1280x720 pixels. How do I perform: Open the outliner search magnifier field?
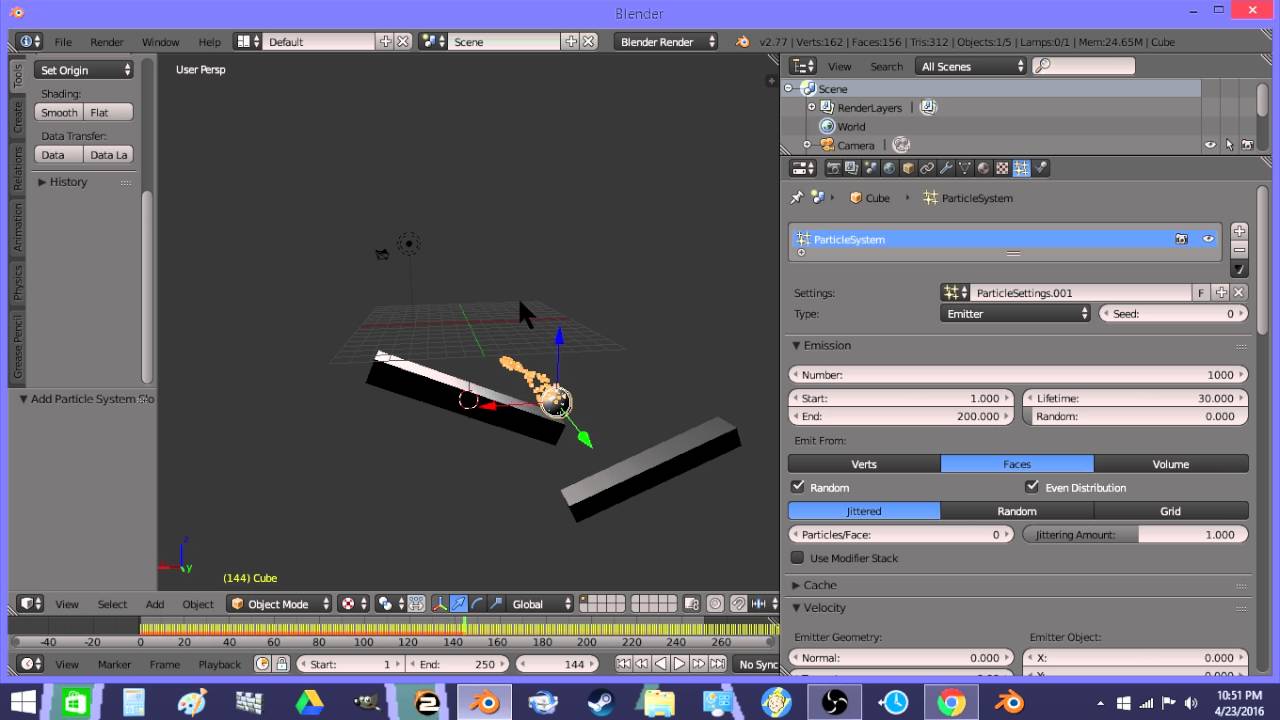pyautogui.click(x=1083, y=66)
